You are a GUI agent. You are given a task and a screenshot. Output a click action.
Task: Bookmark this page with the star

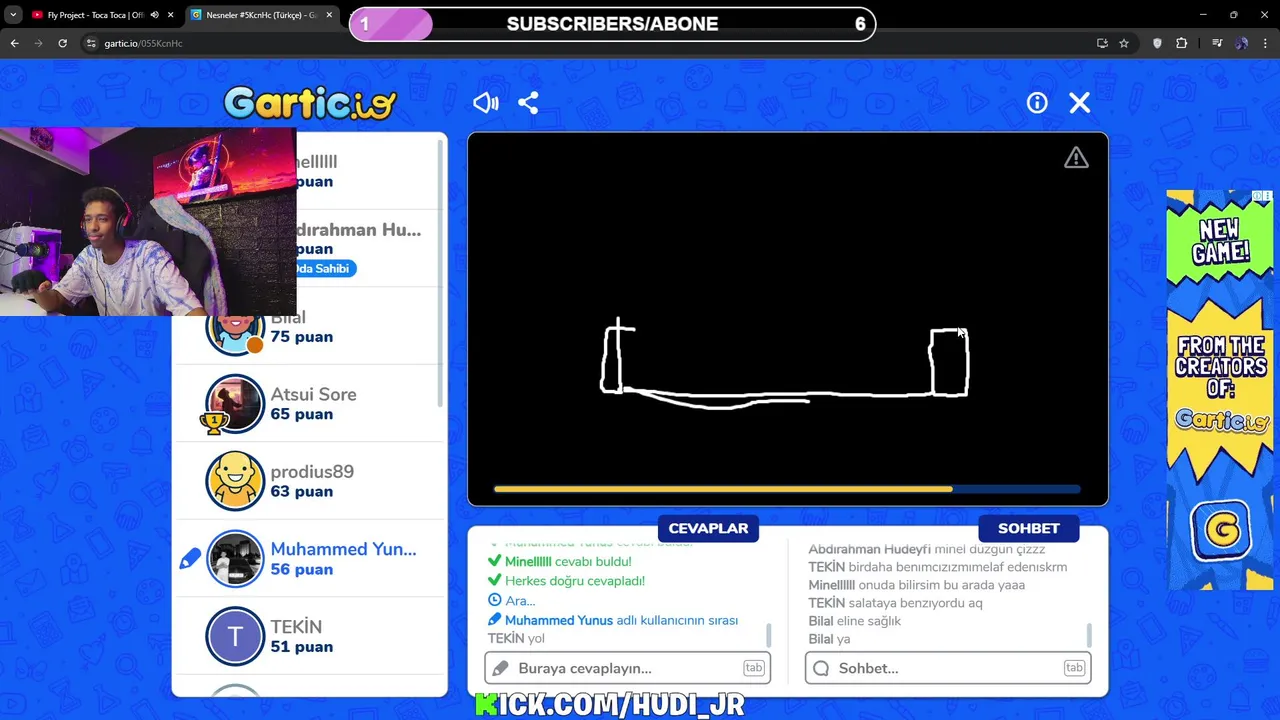pos(1124,43)
